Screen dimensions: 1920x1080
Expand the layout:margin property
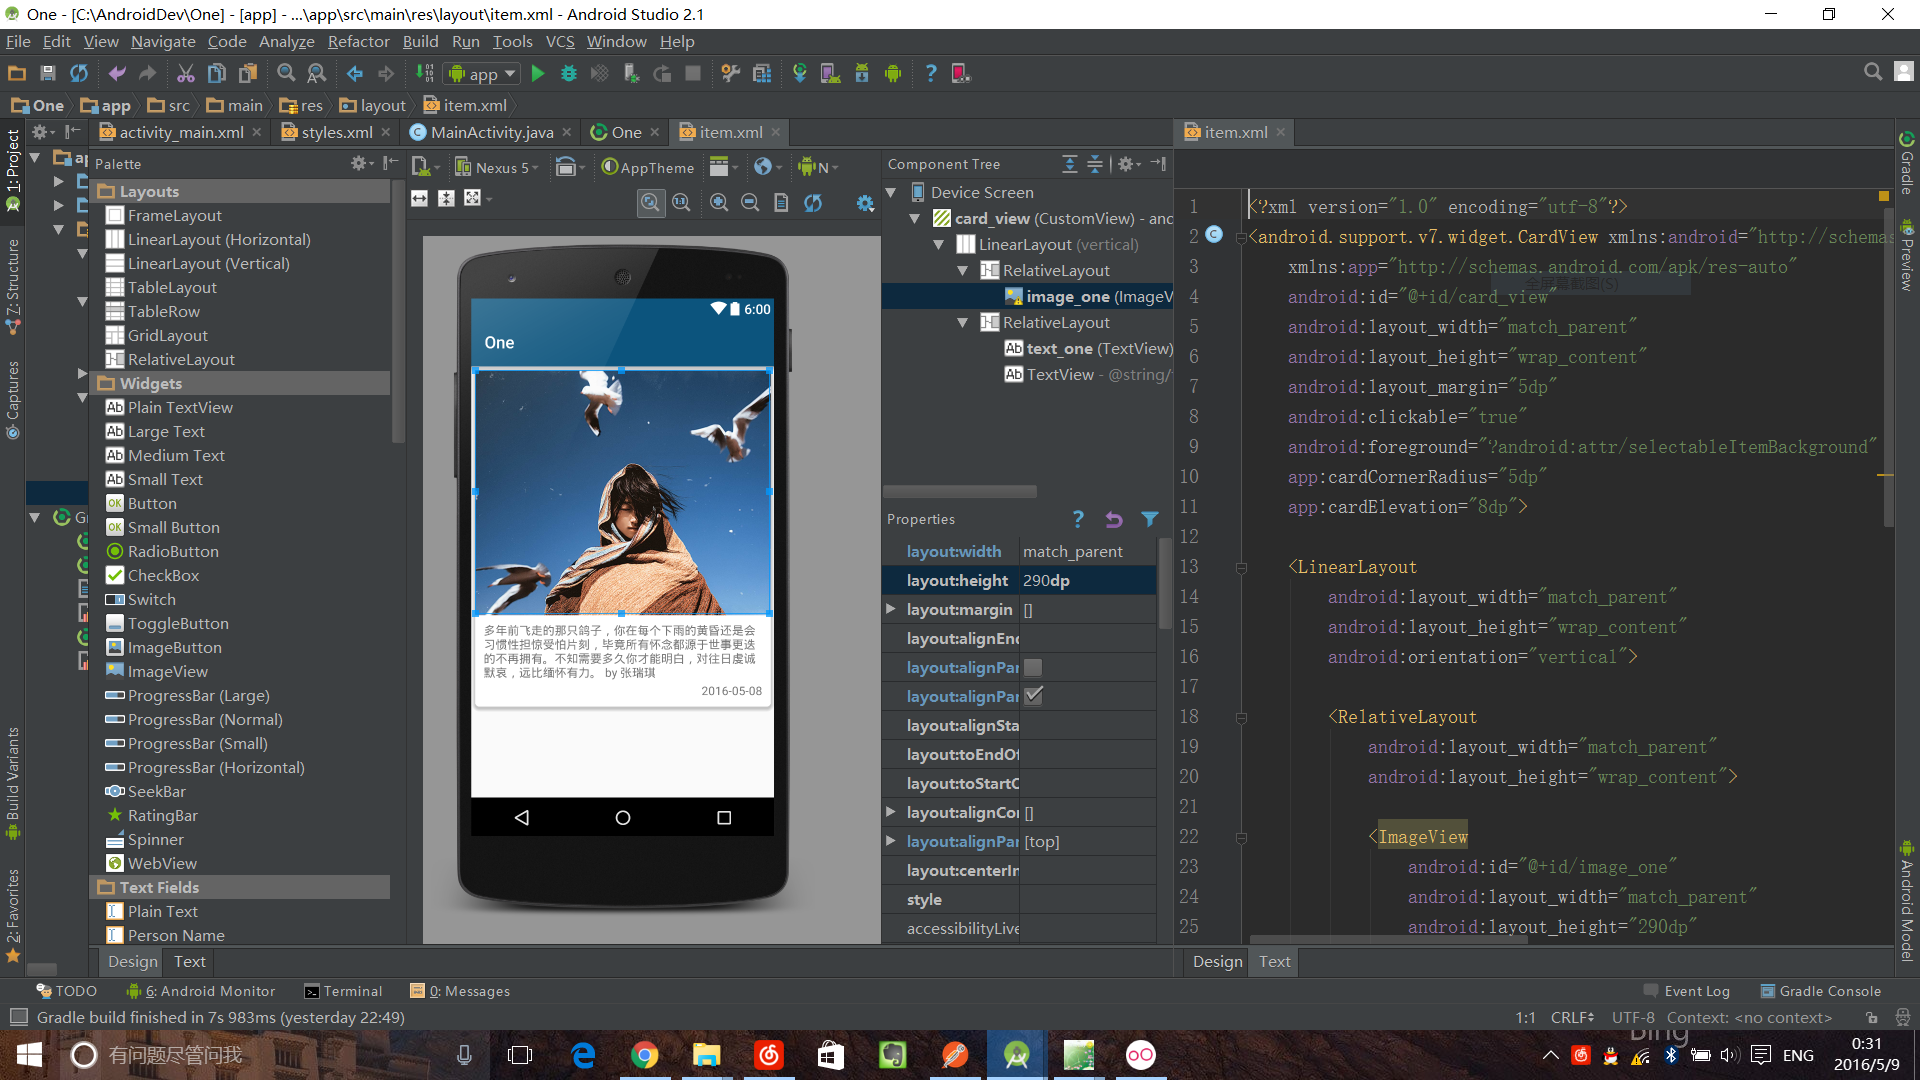pyautogui.click(x=891, y=609)
